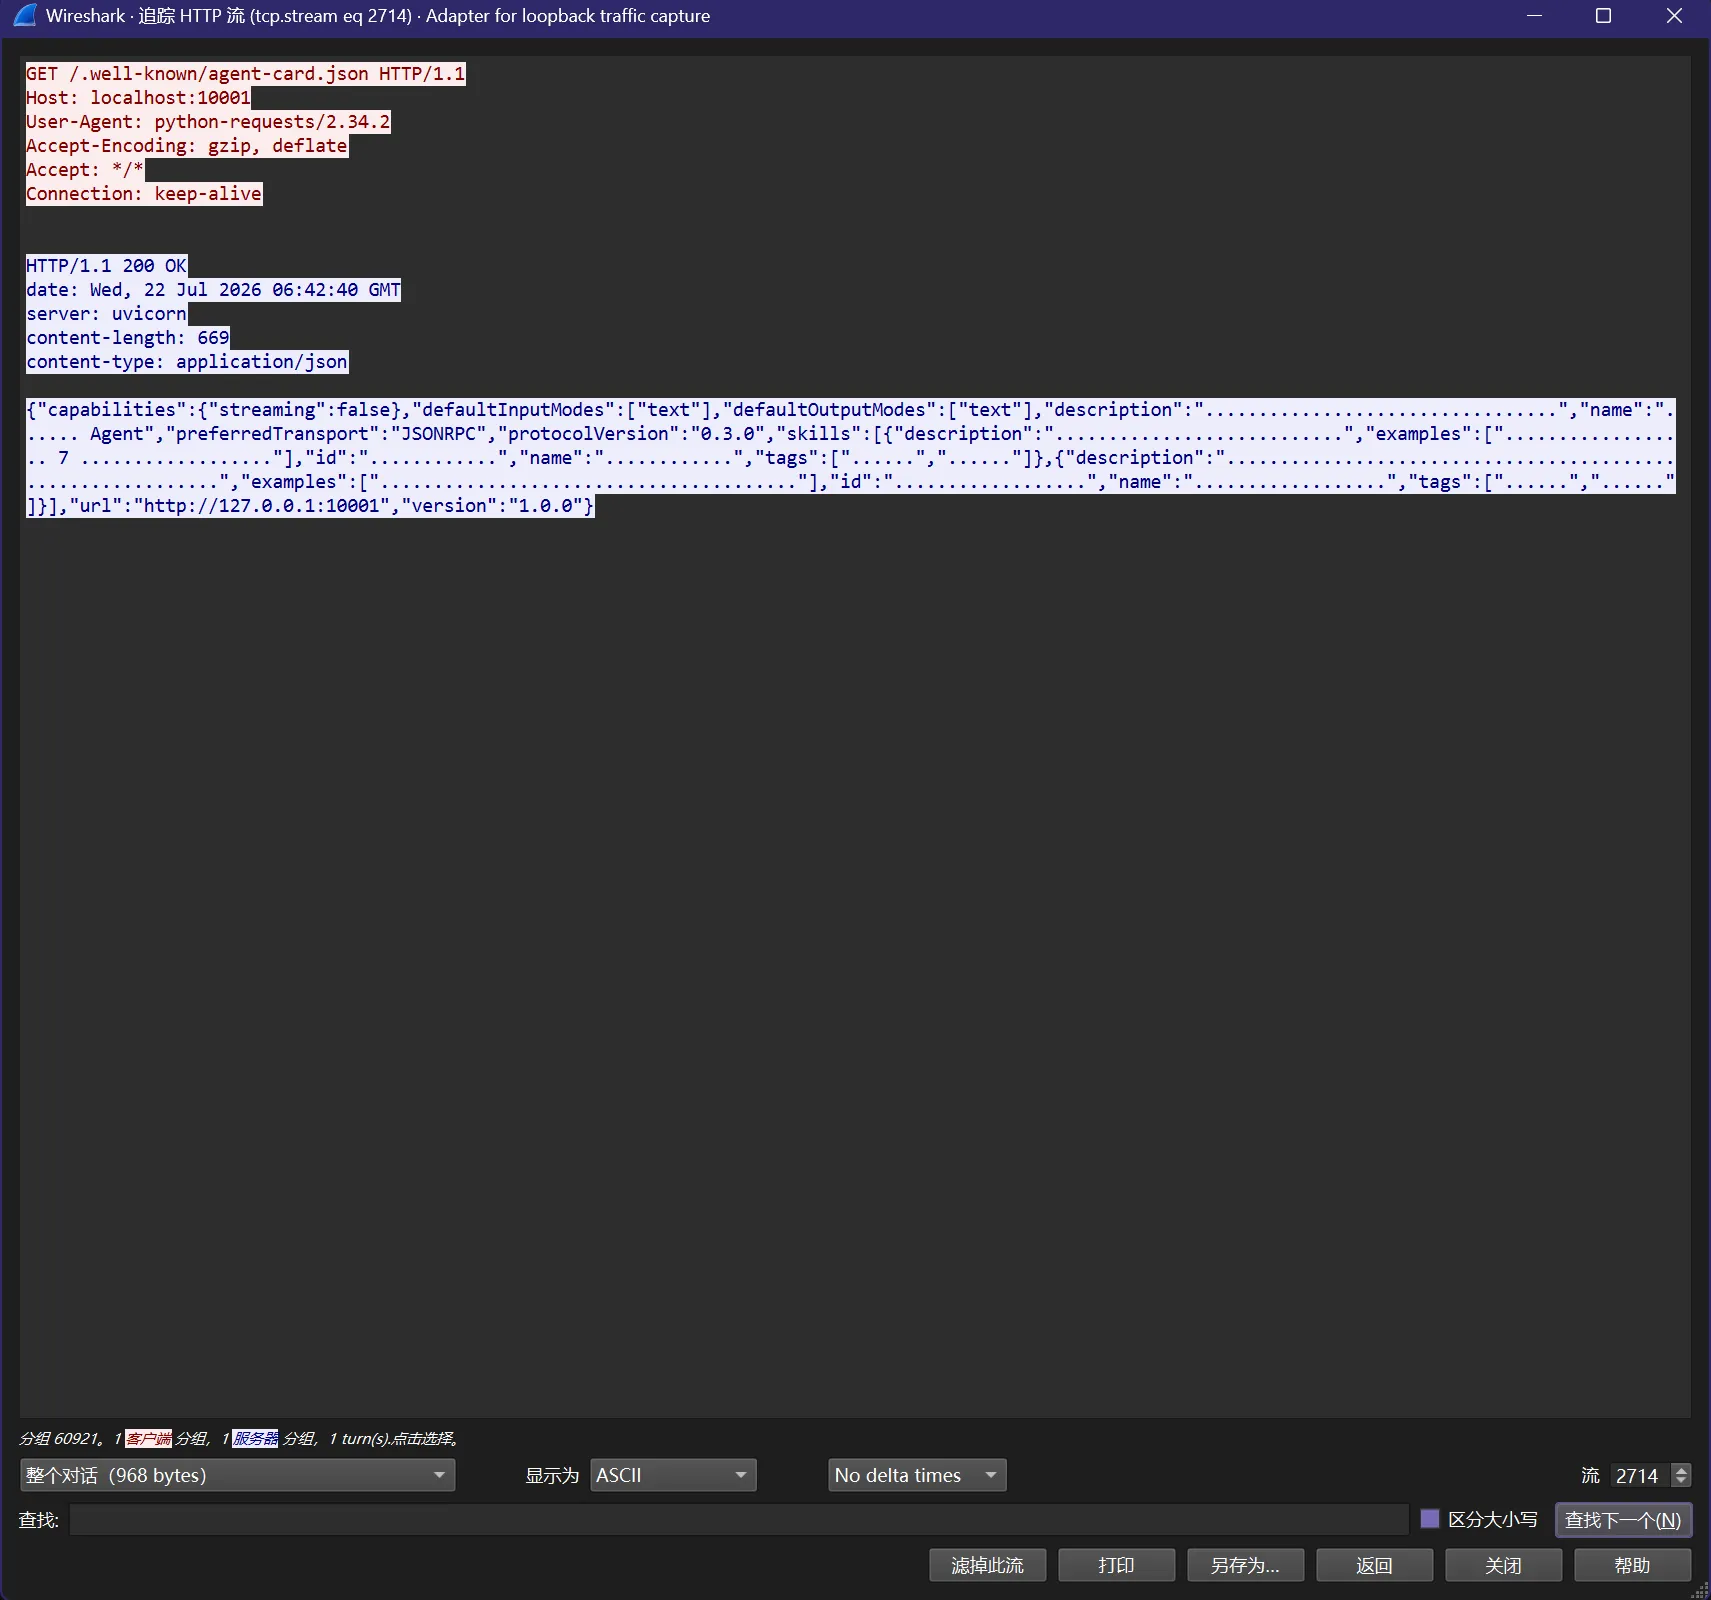This screenshot has width=1711, height=1600.
Task: Click the HTTP/1.1 200 OK response line
Action: (x=106, y=266)
